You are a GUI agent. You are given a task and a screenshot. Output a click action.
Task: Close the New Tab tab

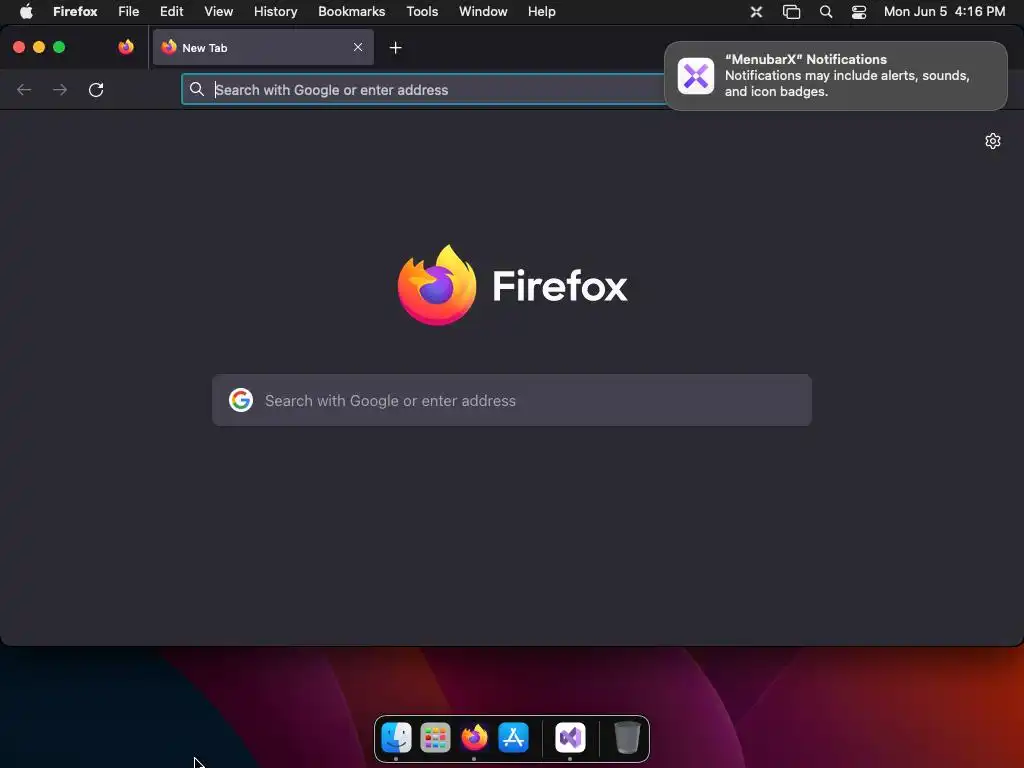[x=358, y=47]
